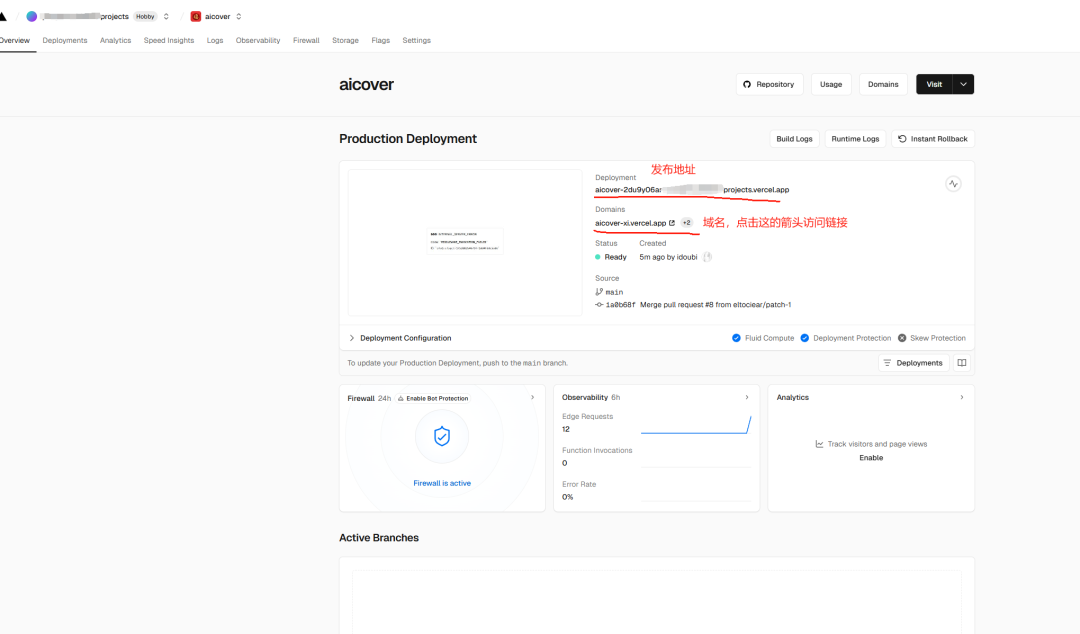Click the Instant Rollback button

tap(932, 139)
